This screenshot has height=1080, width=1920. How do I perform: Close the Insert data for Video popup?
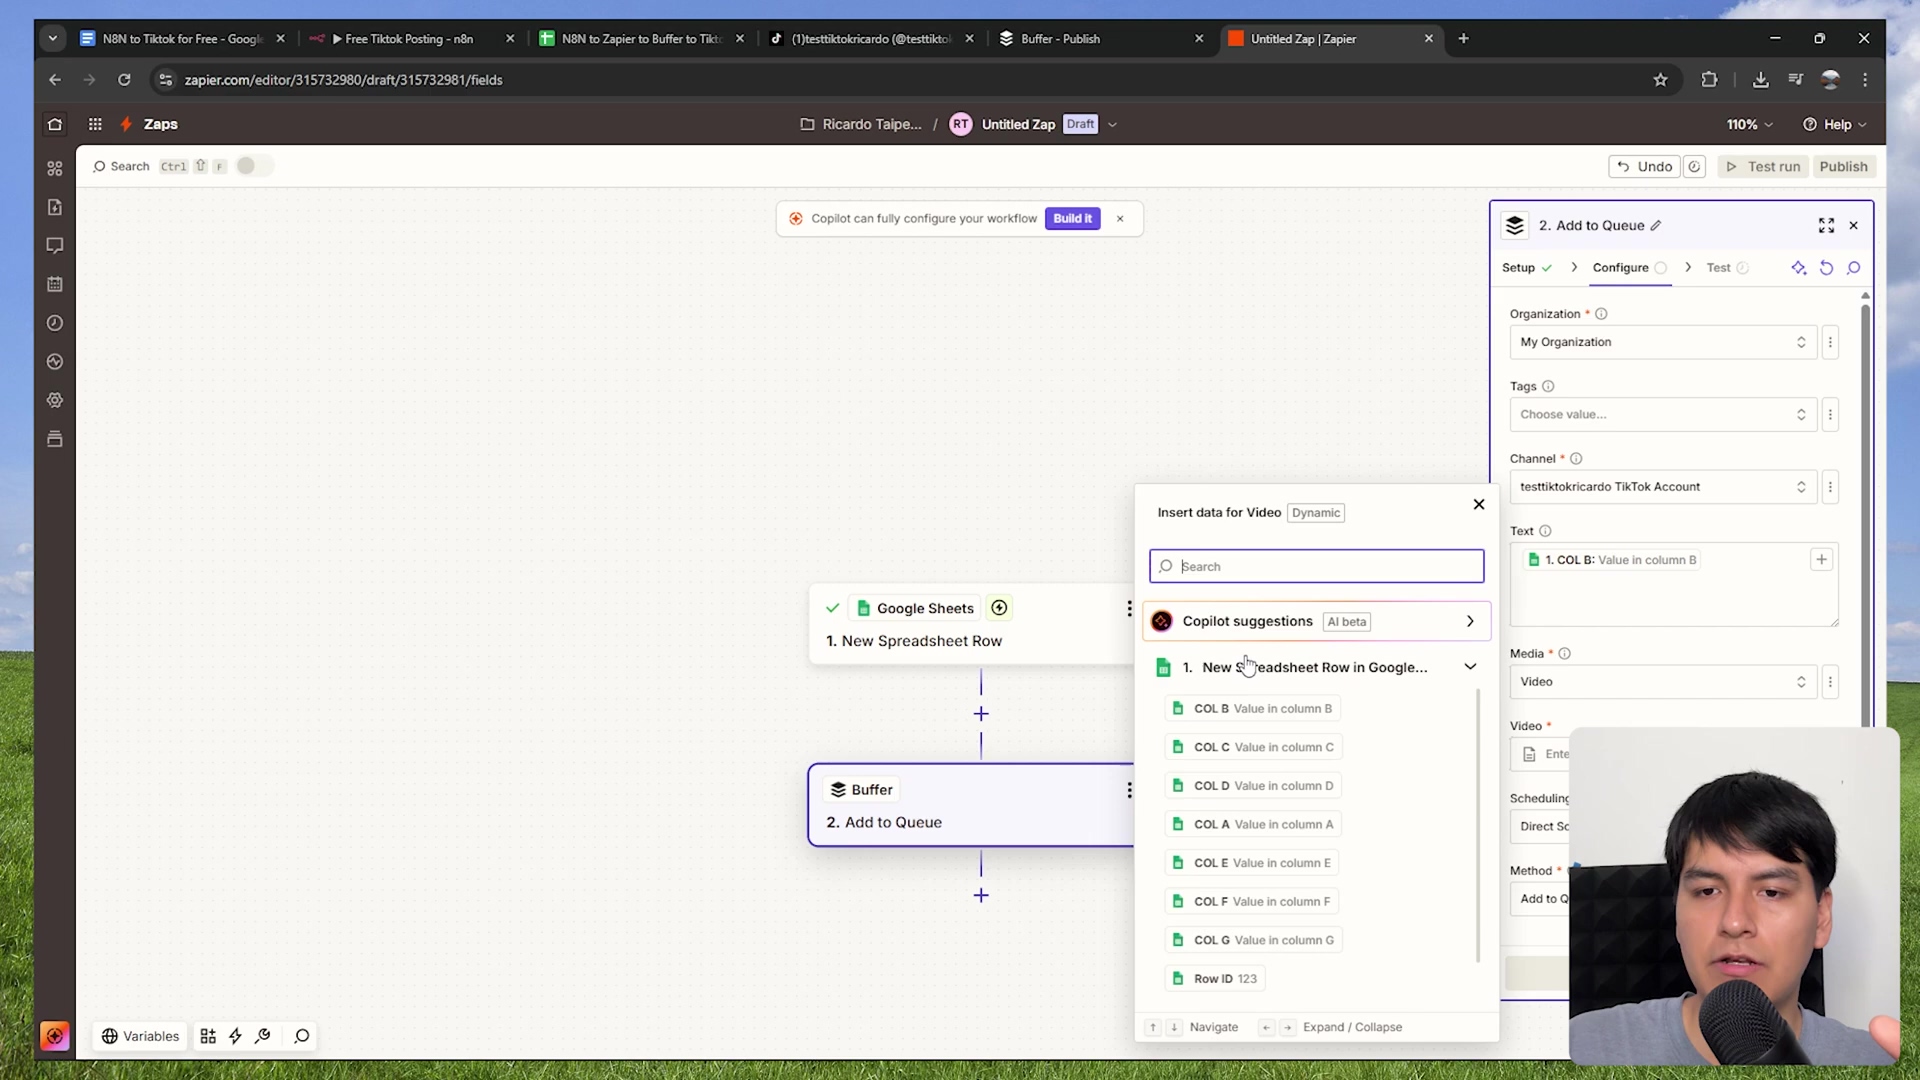(x=1479, y=504)
